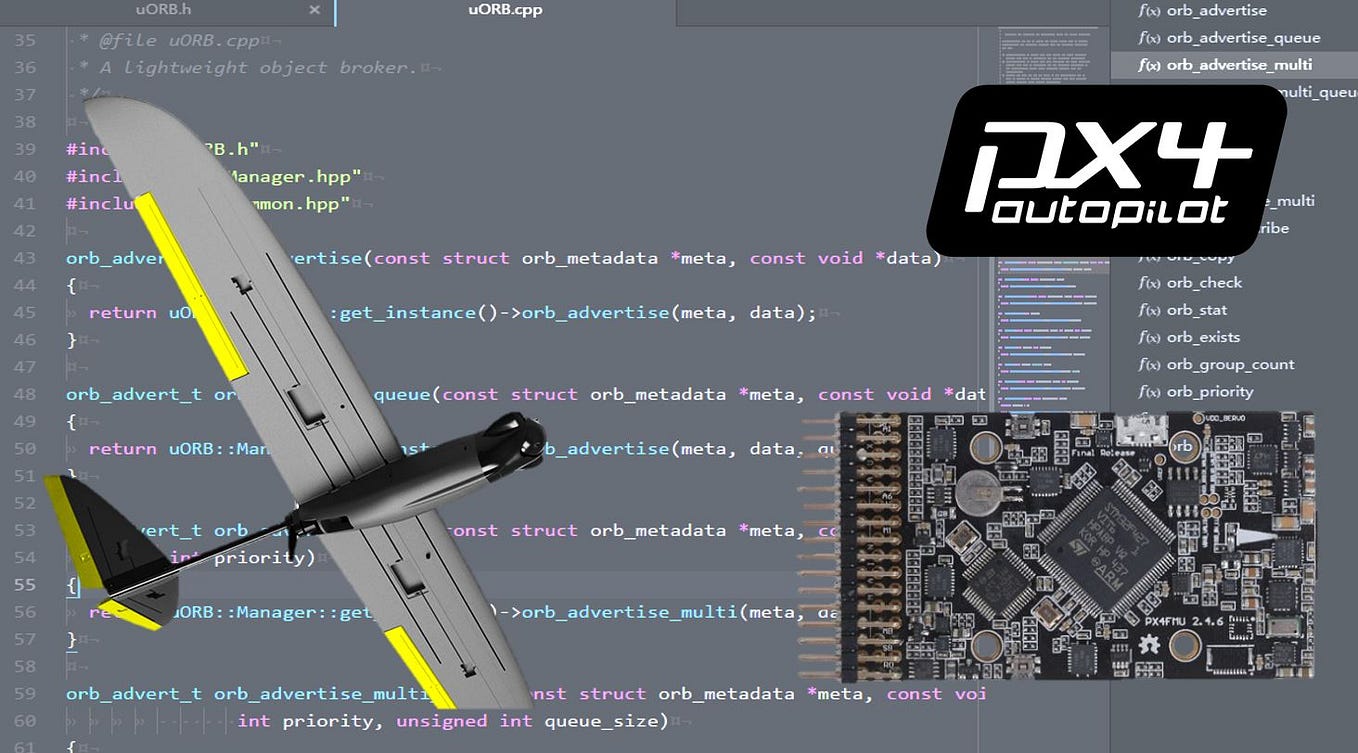Click line number 55 in the gutter

[25, 585]
